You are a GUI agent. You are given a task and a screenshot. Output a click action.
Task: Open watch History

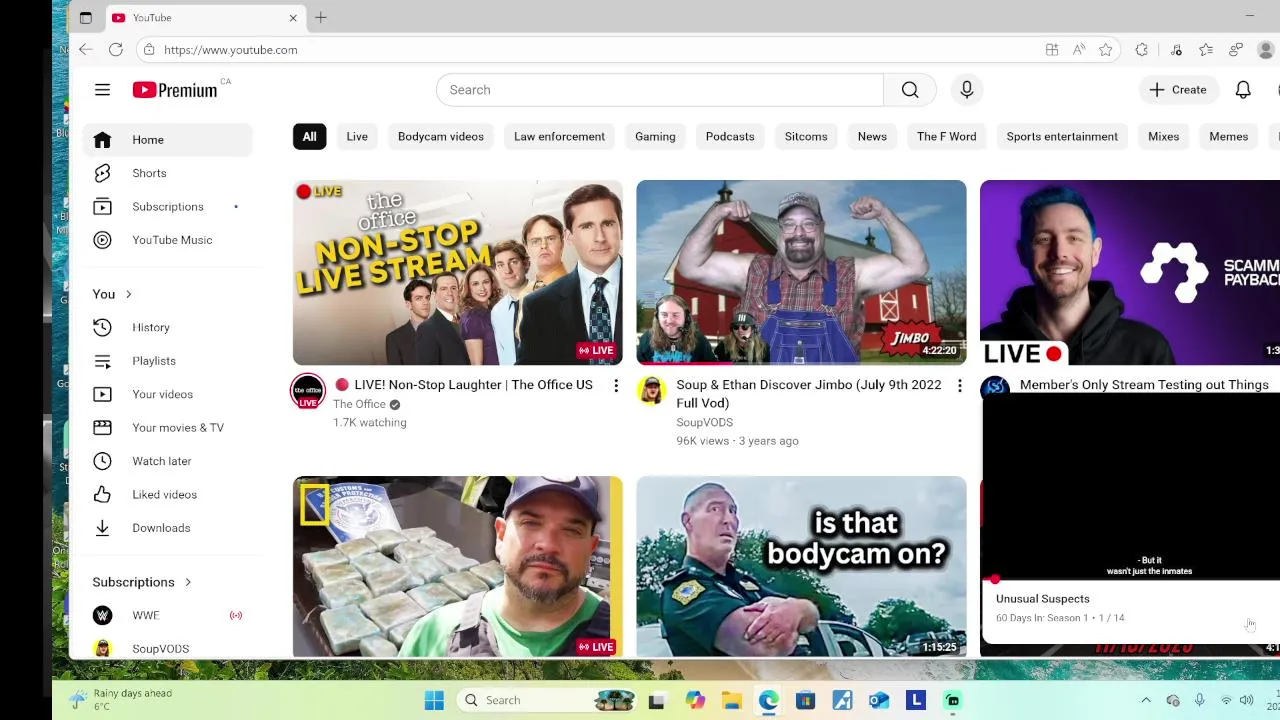pos(167,327)
